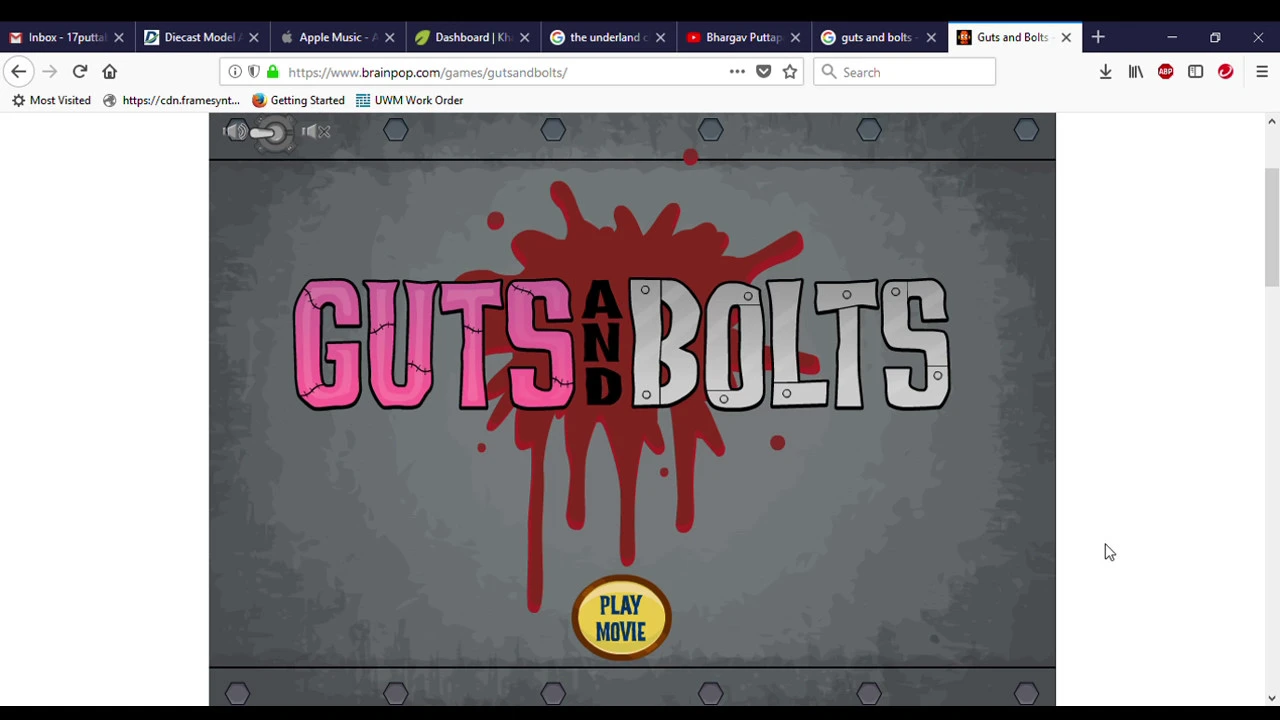Click the yellow Play Movie button
Viewport: 1280px width, 720px height.
(621, 618)
